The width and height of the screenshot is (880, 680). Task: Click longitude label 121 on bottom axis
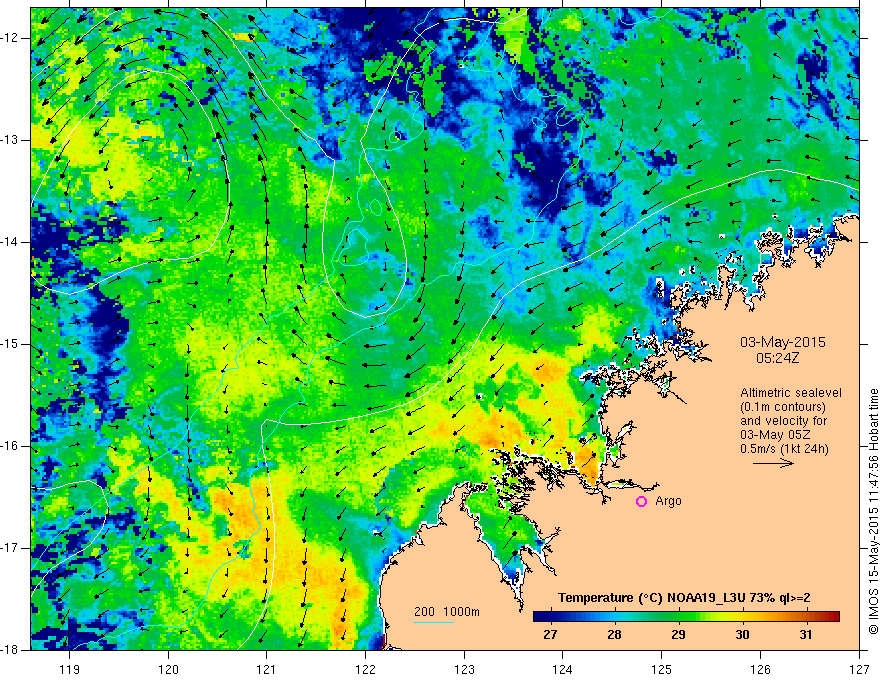click(267, 669)
